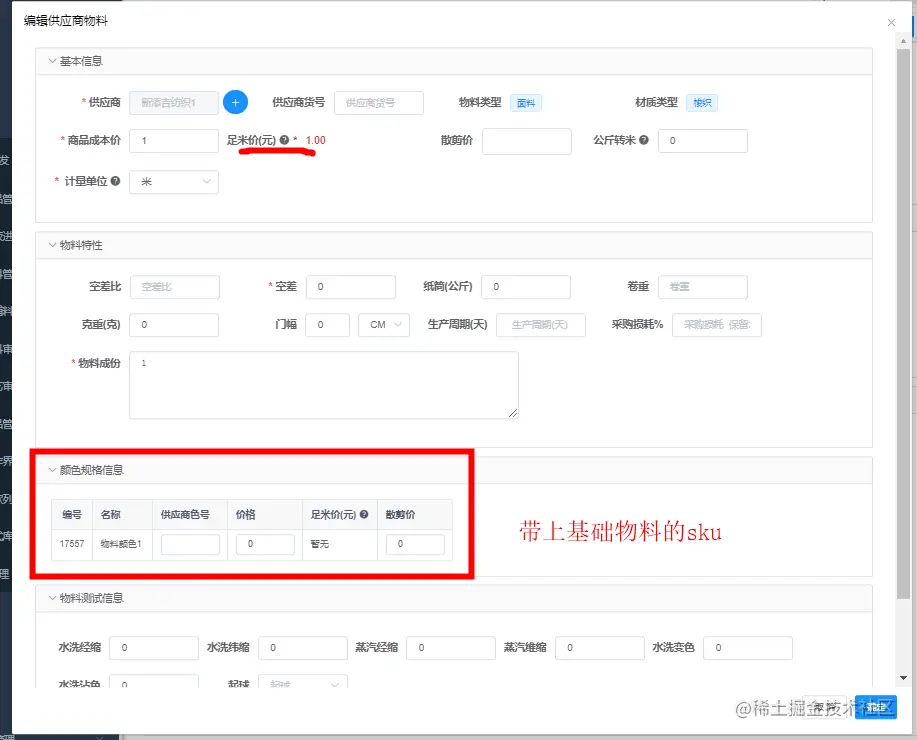Open the 起球 dropdown
Screen dimensions: 917x740
[303, 682]
